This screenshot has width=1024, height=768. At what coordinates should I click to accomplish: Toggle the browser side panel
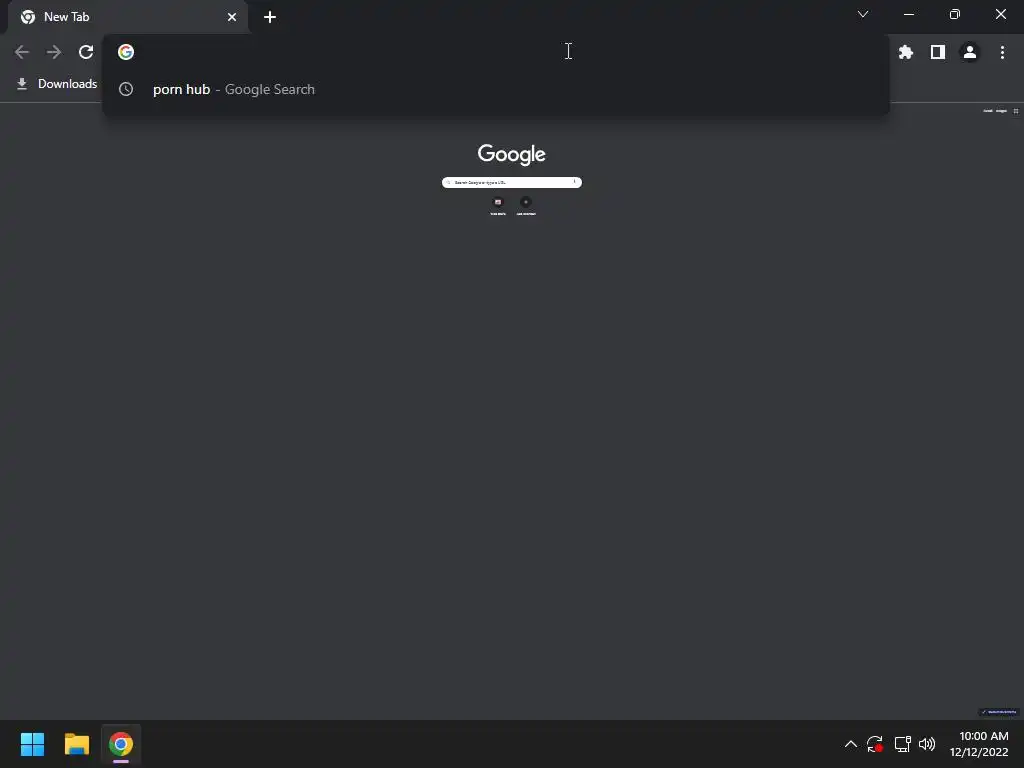(x=938, y=52)
